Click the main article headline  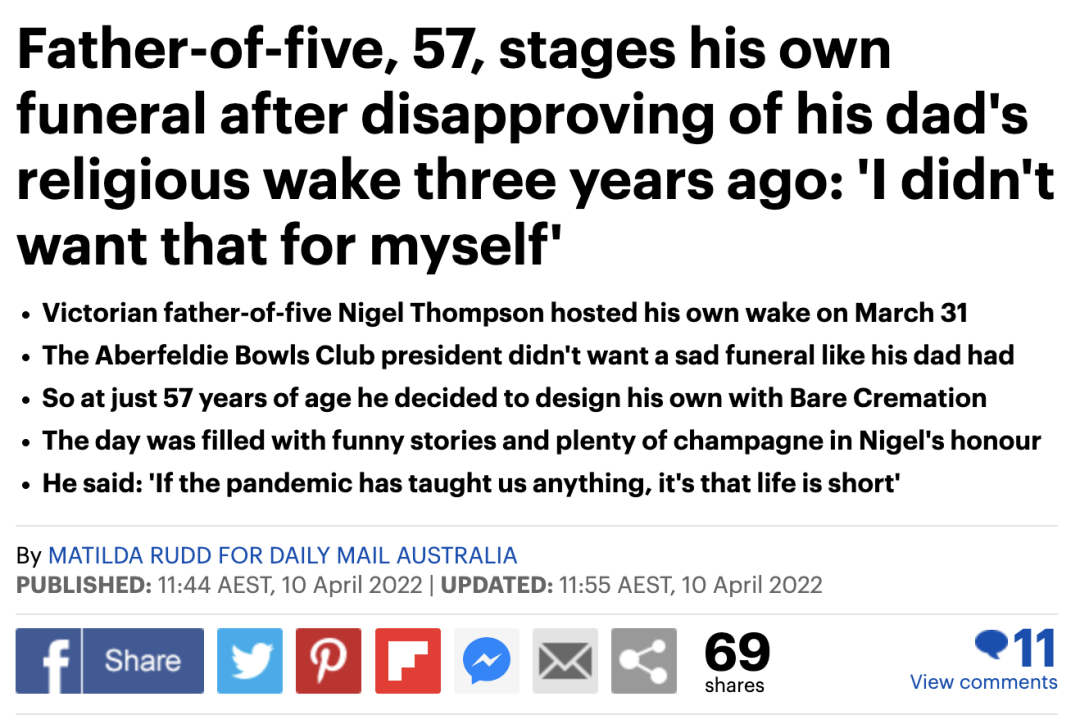tap(536, 147)
